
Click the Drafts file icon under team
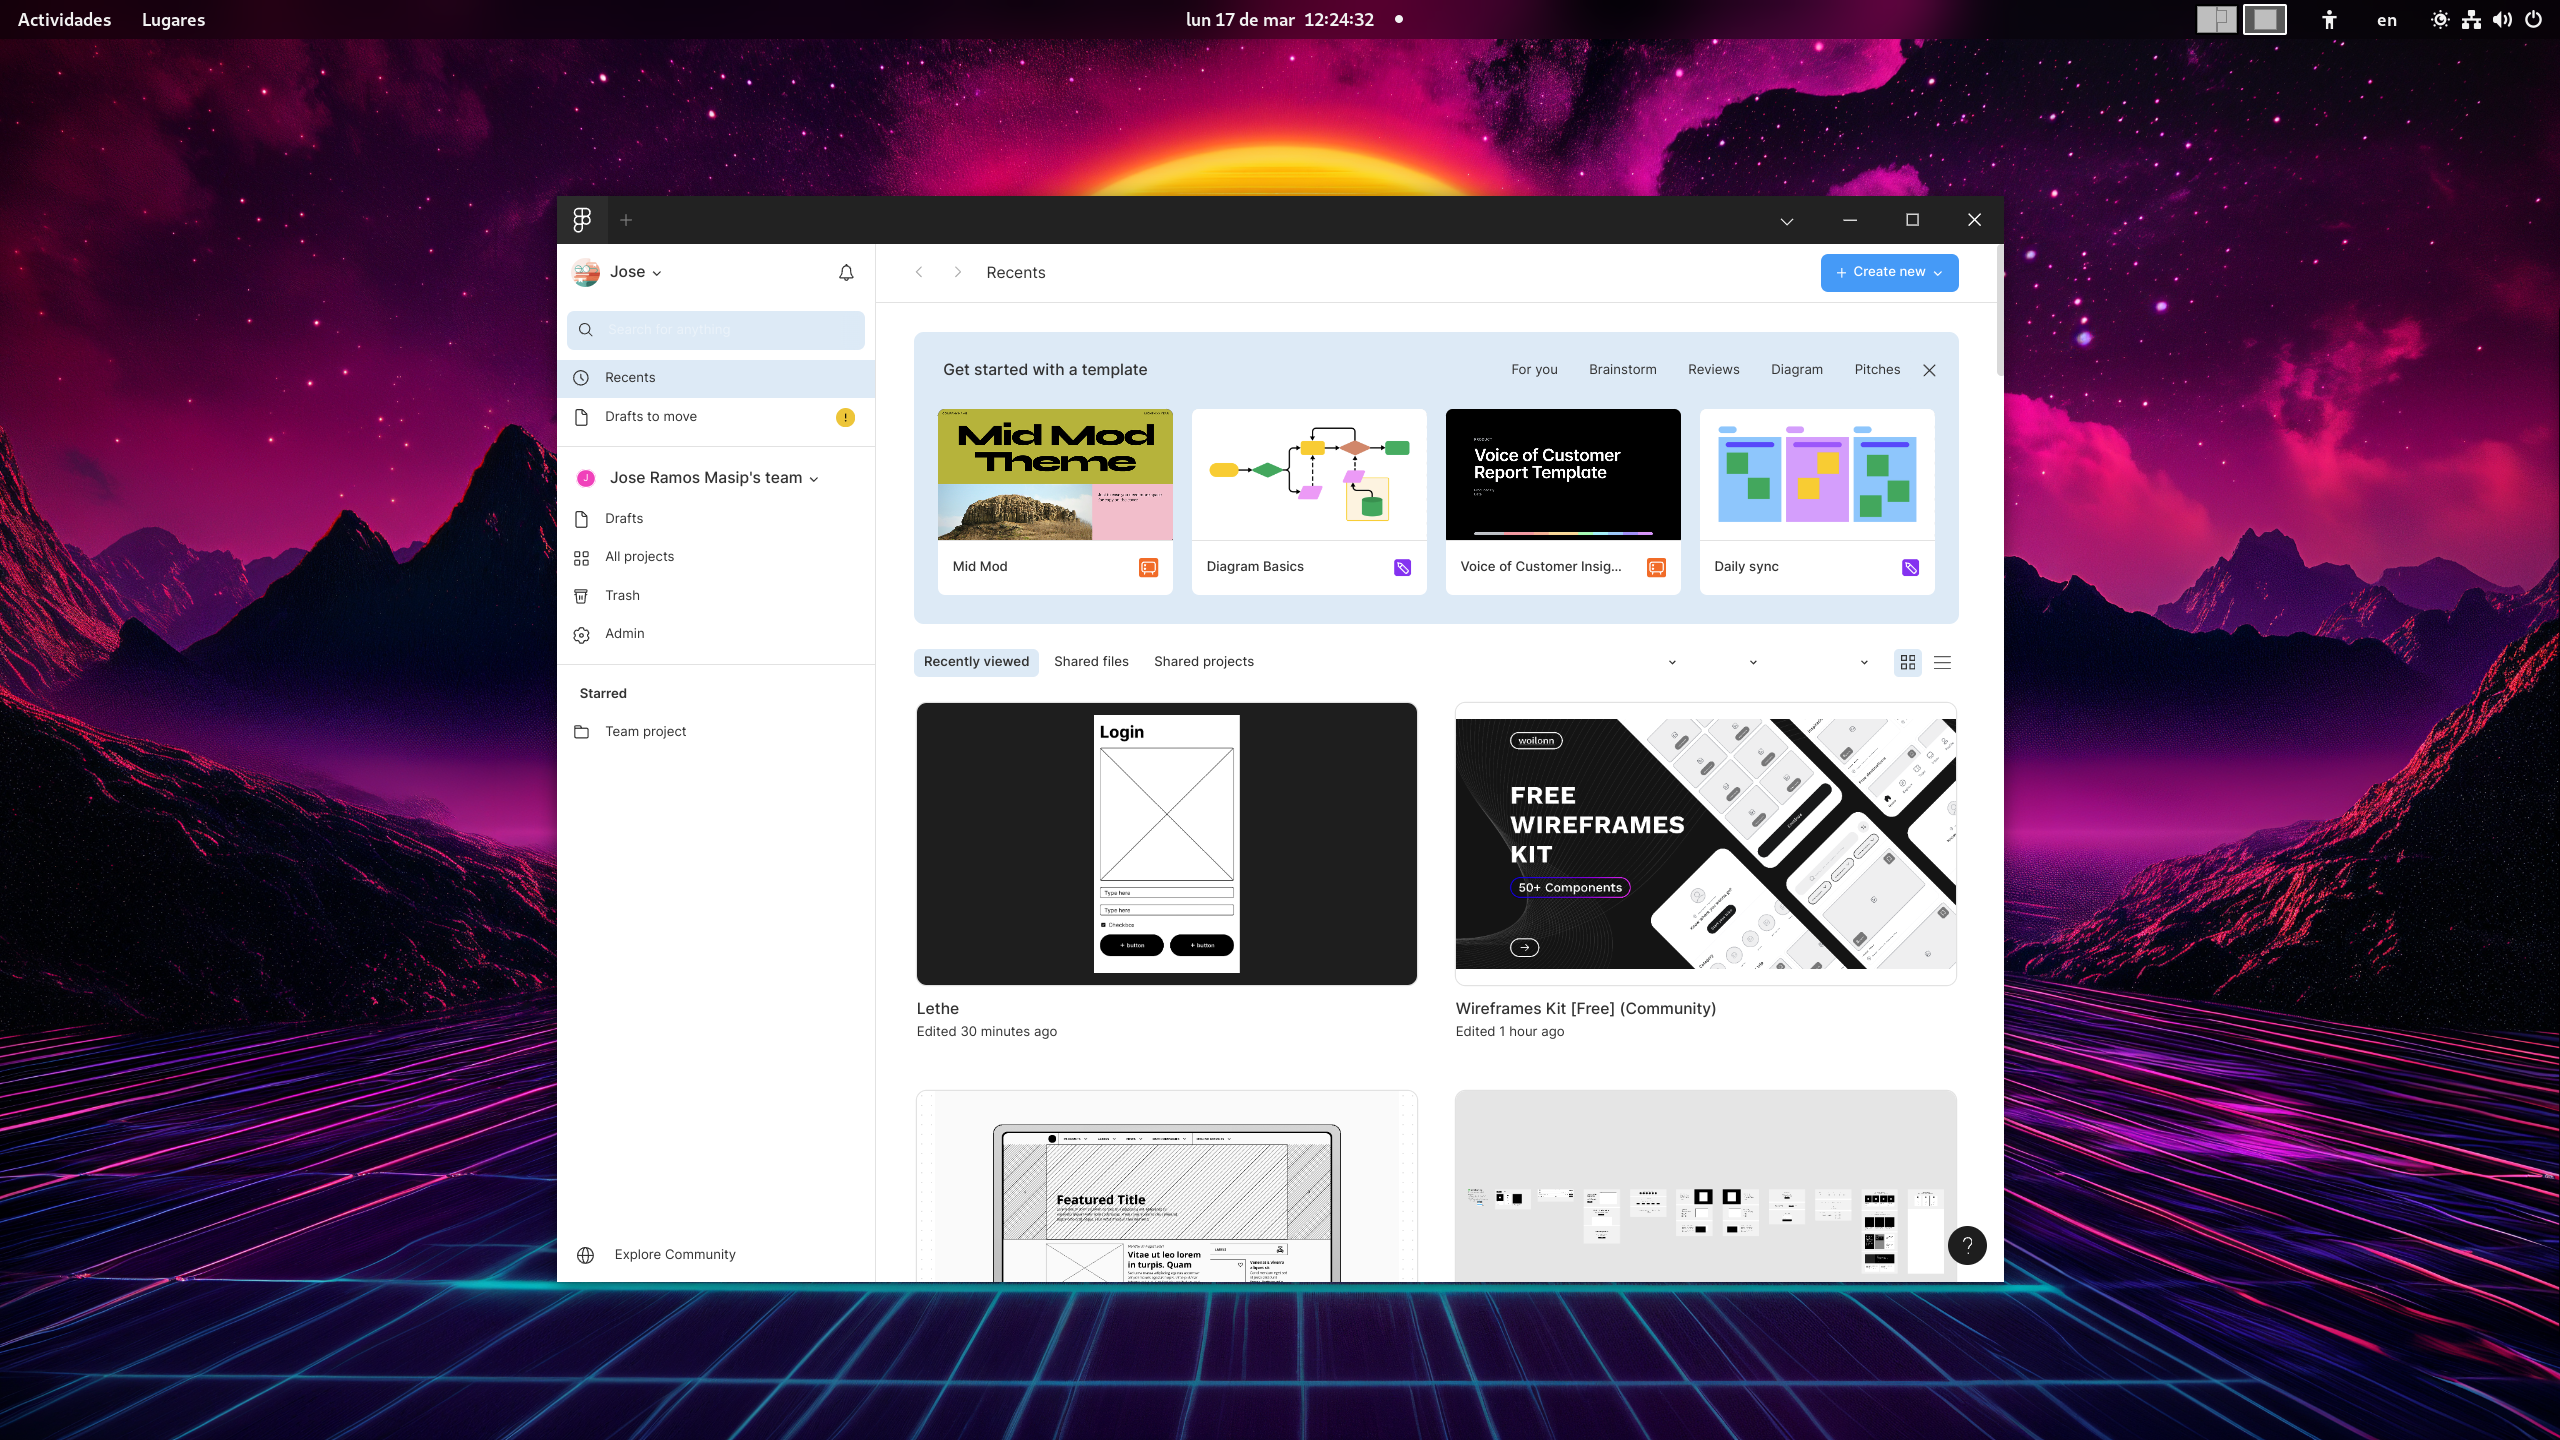click(581, 519)
